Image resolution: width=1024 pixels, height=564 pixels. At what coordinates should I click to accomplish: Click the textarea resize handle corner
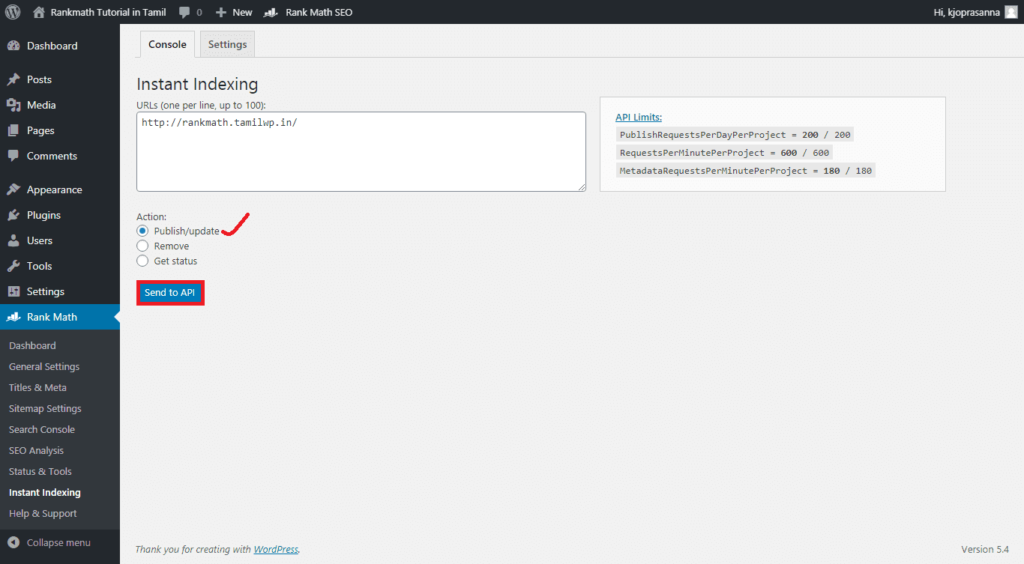pyautogui.click(x=582, y=187)
